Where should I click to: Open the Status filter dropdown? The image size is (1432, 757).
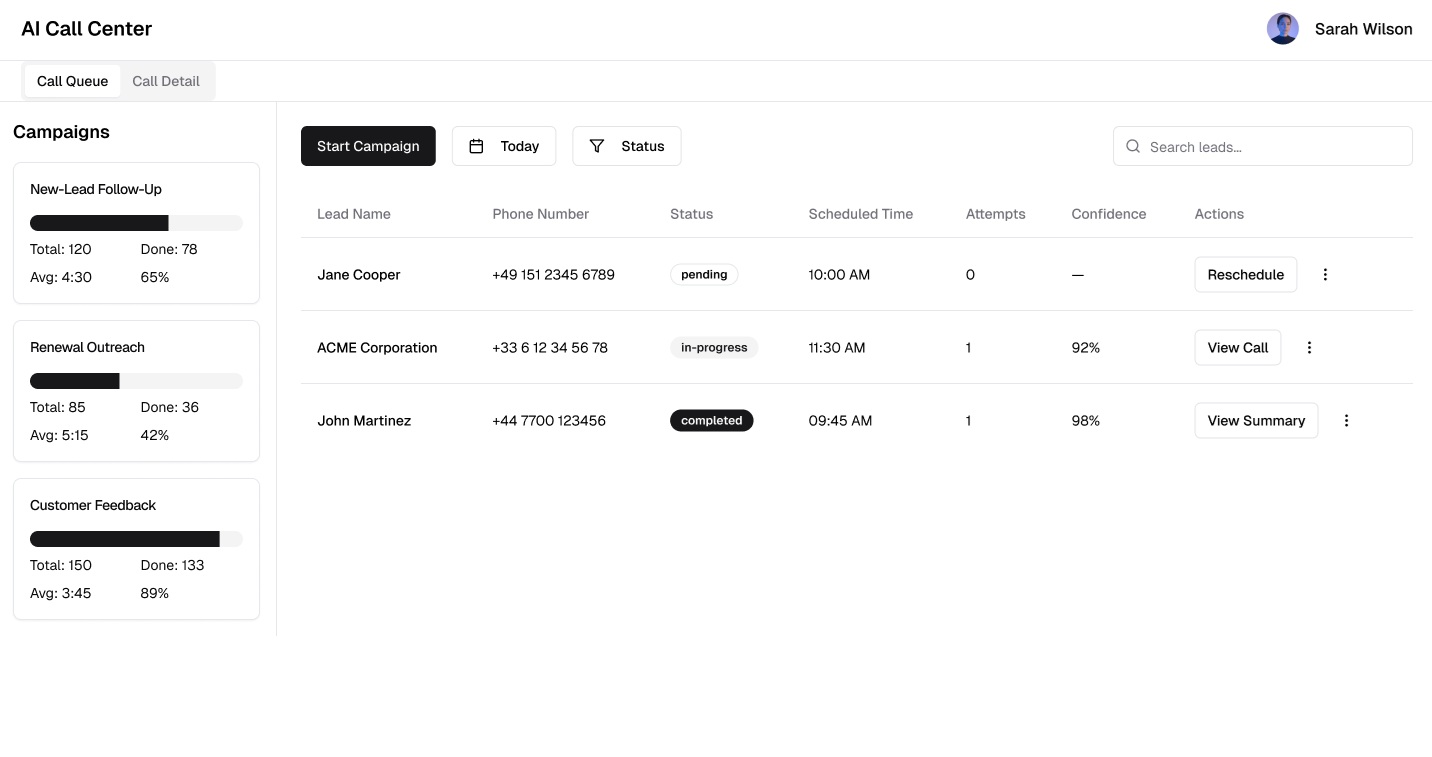coord(627,146)
